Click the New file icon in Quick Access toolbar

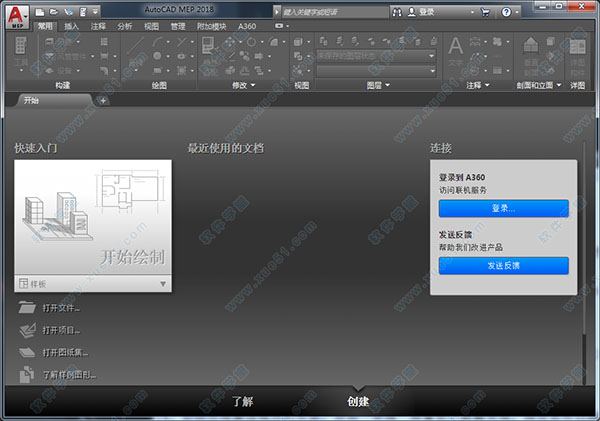[40, 12]
